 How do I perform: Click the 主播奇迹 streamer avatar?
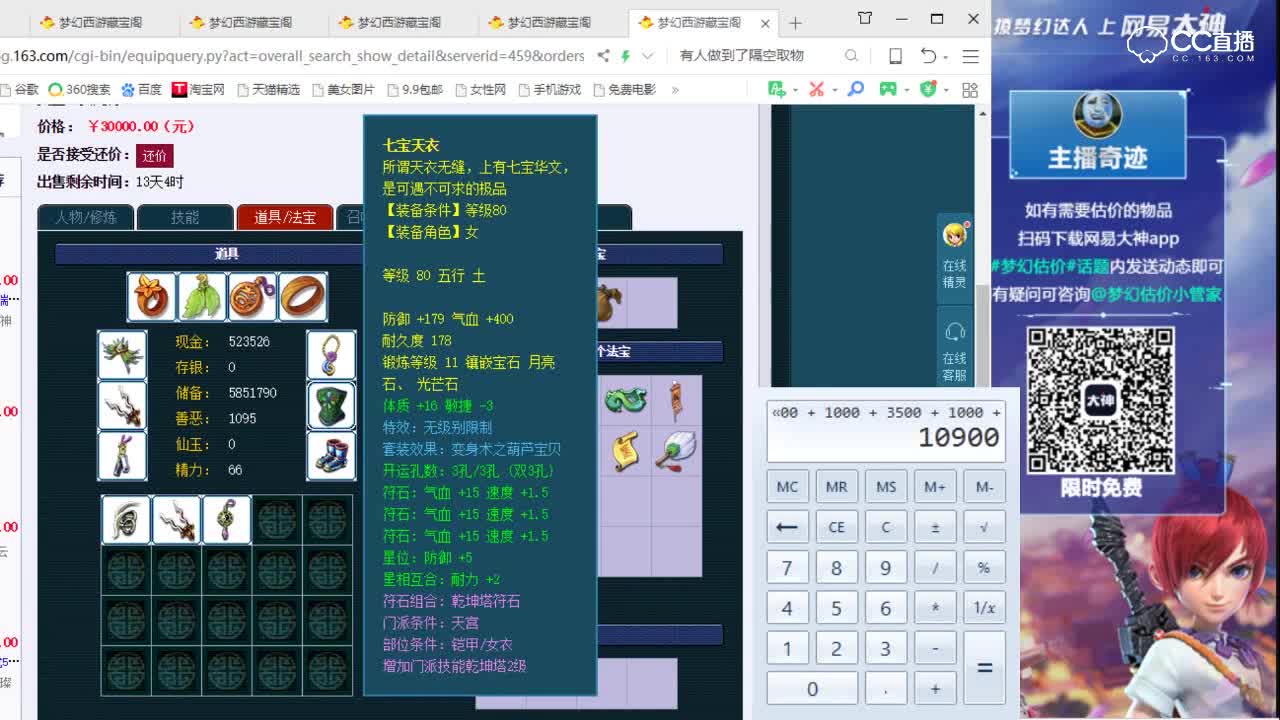pyautogui.click(x=1097, y=115)
